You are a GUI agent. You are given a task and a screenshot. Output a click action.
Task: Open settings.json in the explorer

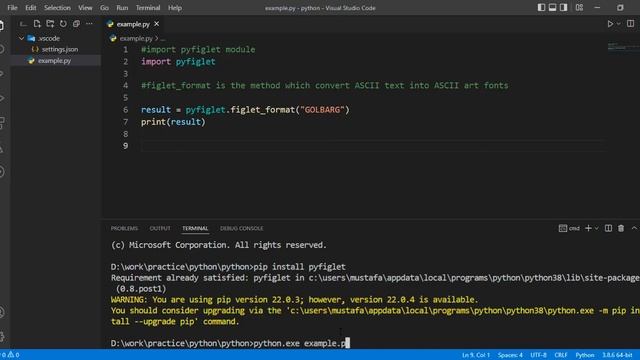[60, 49]
